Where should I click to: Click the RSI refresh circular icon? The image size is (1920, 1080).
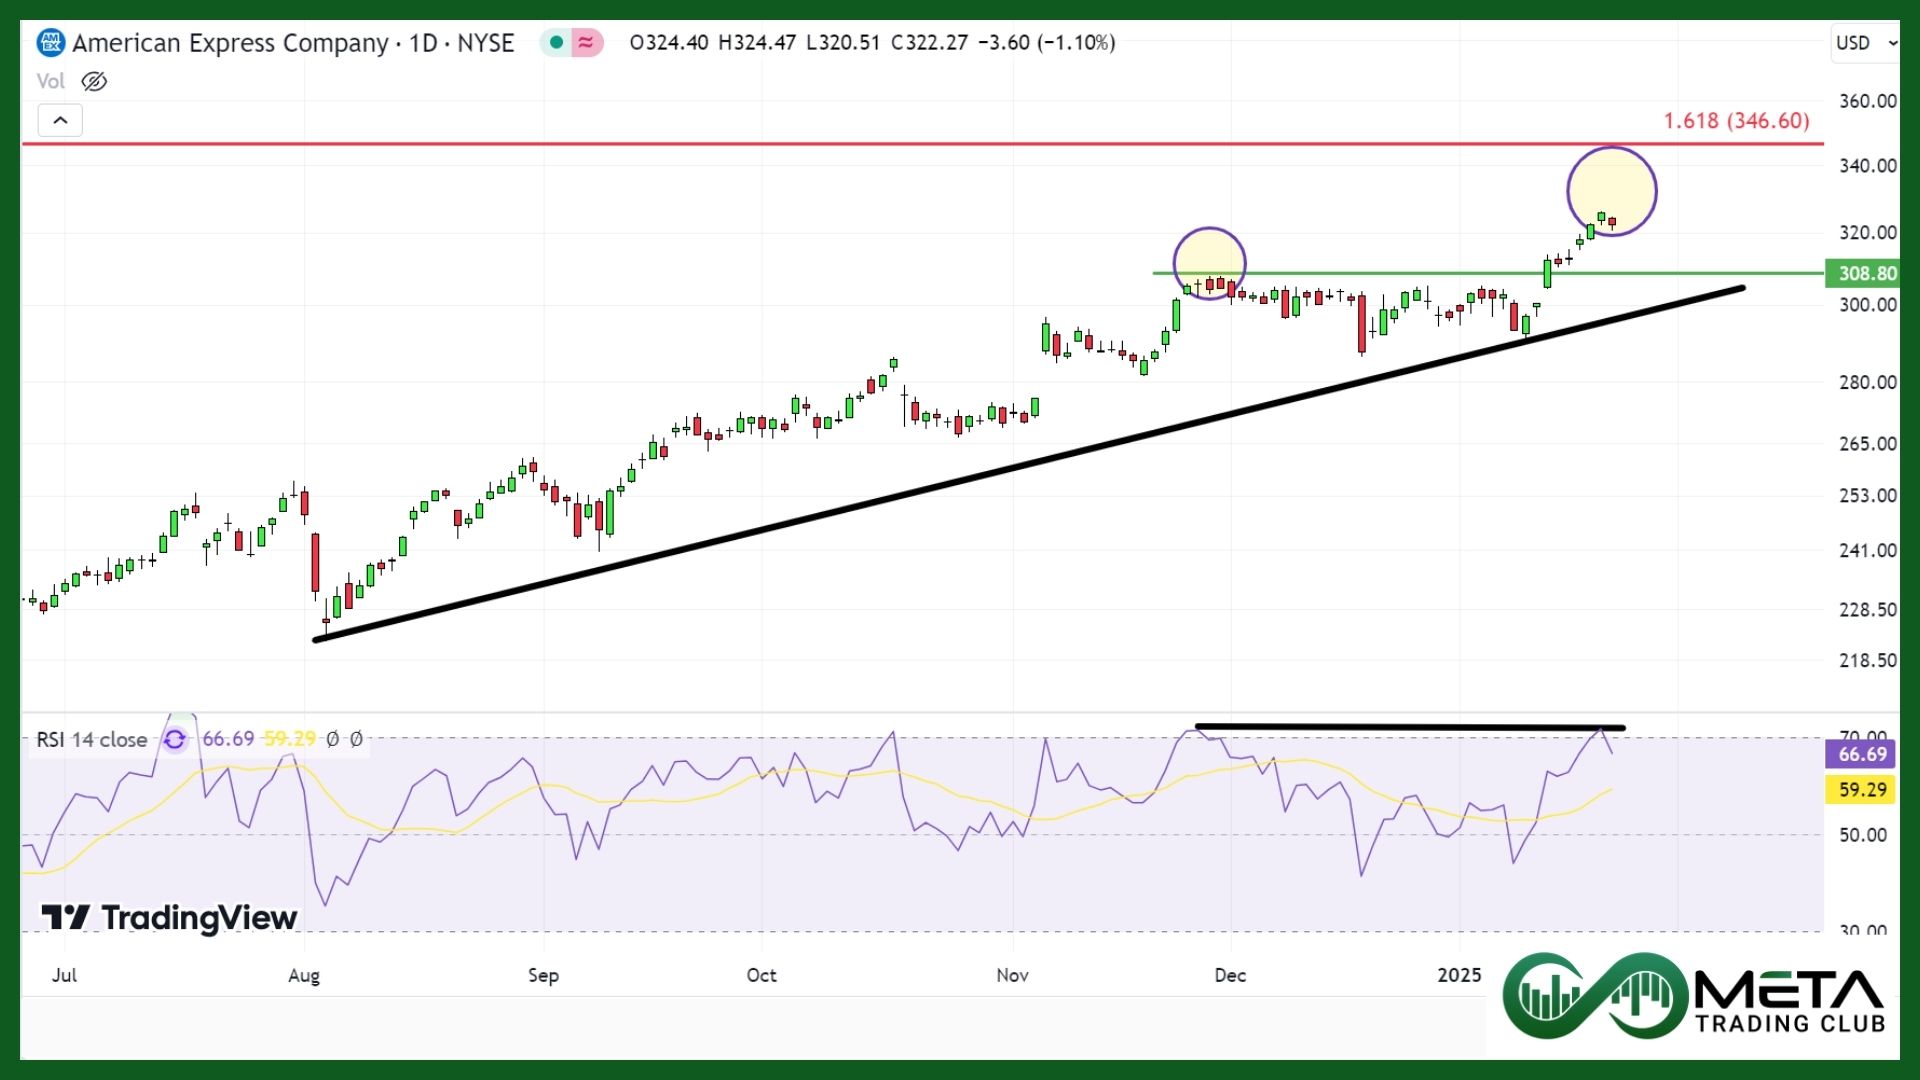[175, 740]
